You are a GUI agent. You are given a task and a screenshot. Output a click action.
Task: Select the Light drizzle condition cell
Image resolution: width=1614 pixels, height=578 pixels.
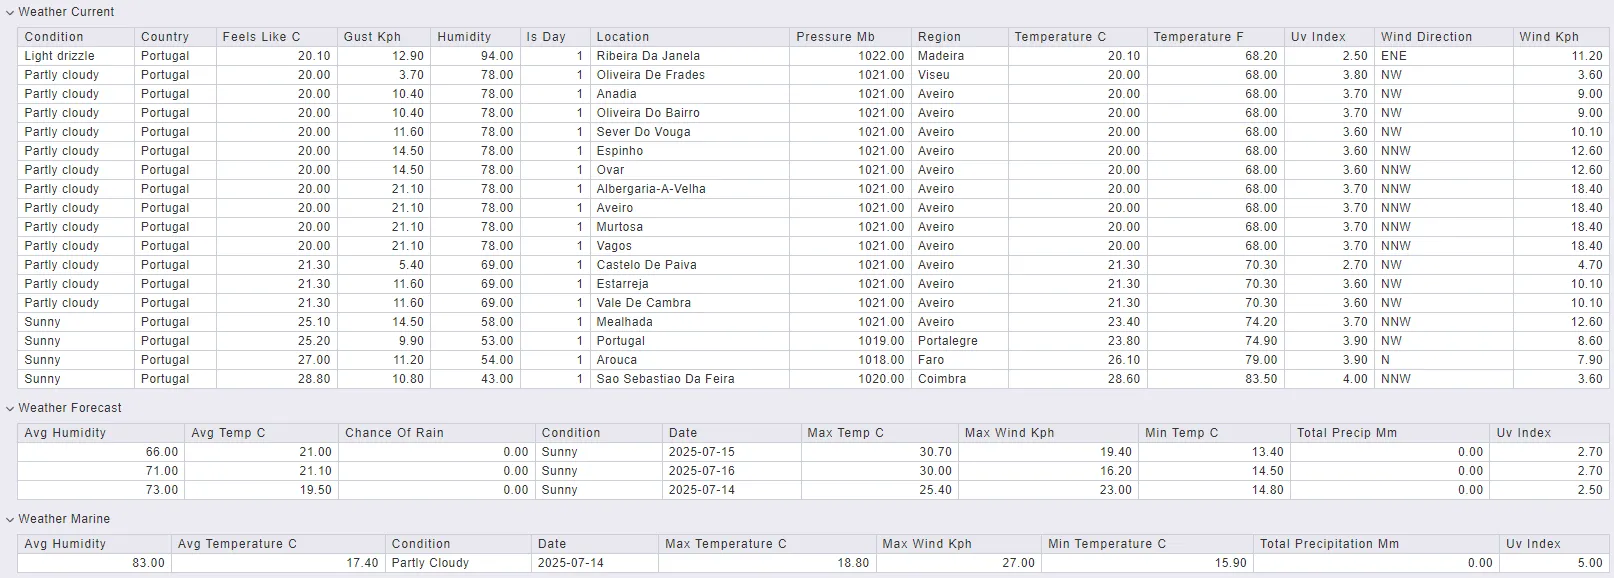pos(76,56)
